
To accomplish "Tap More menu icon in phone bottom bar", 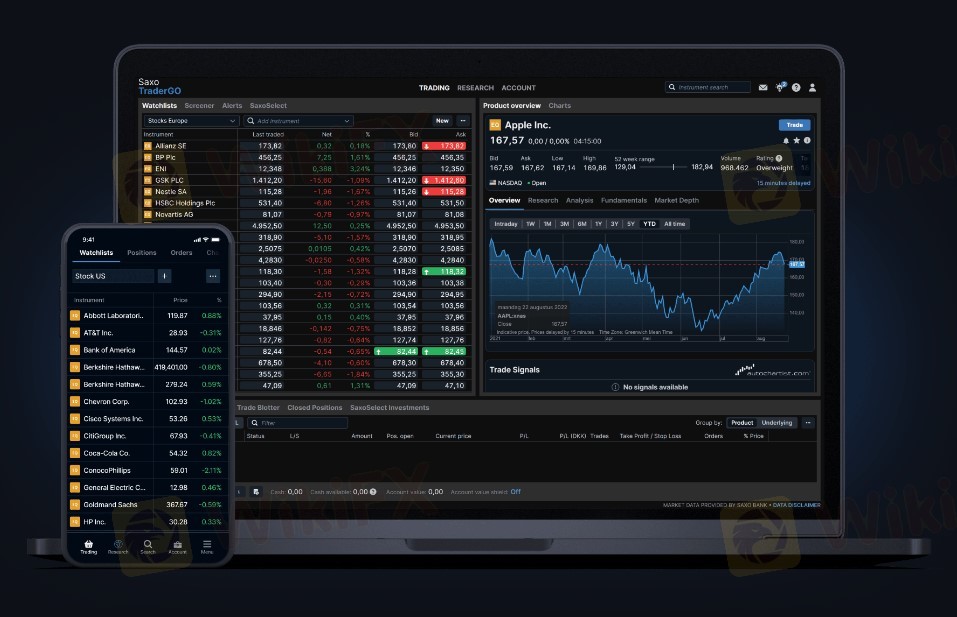I will [207, 547].
